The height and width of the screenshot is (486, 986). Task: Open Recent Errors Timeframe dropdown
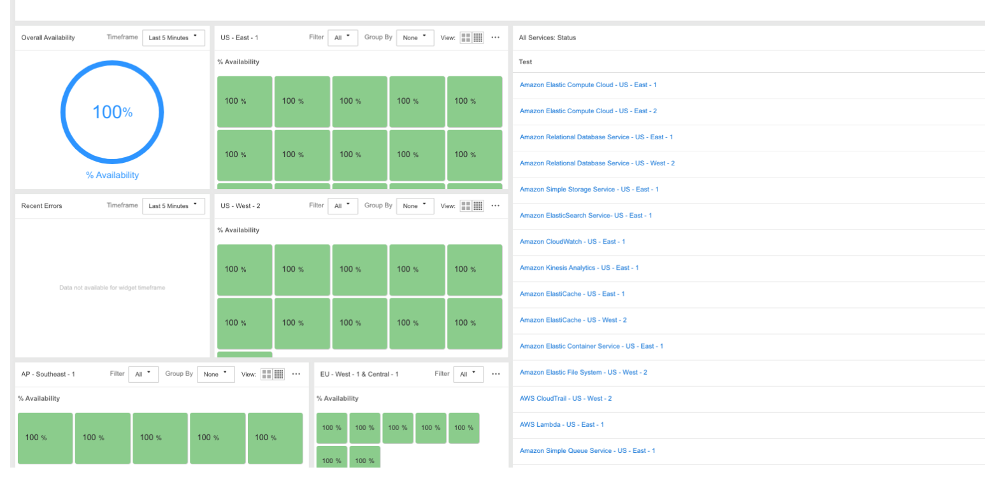coord(174,206)
